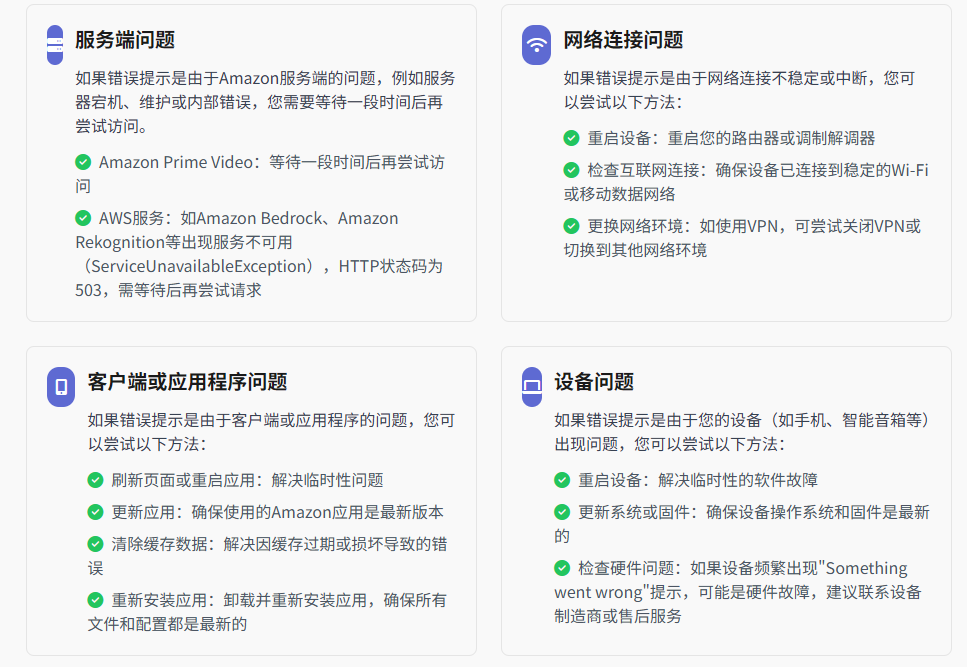Click the text 检查互联网连接：确保设备已连接到稳定的Wi-Fi
The width and height of the screenshot is (967, 667).
[x=746, y=182]
